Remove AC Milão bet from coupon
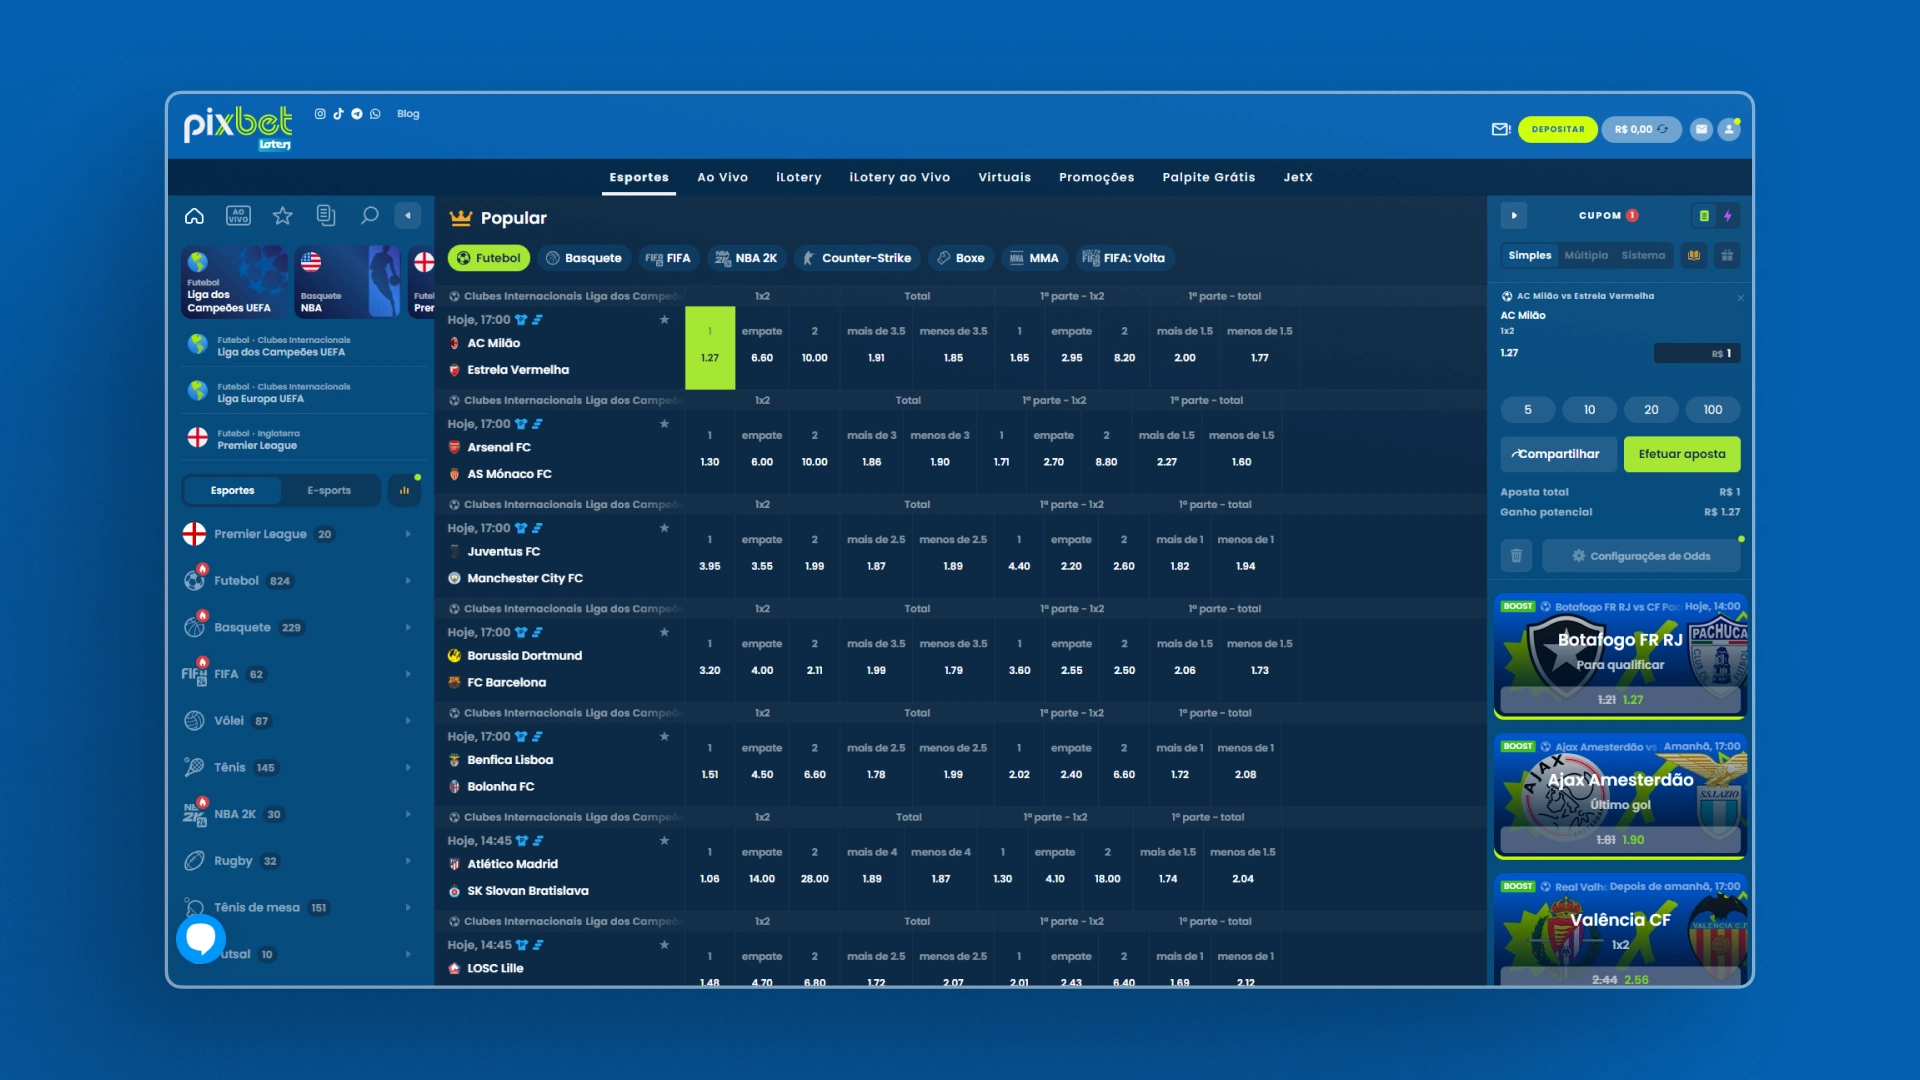This screenshot has width=1920, height=1080. pos(1740,298)
